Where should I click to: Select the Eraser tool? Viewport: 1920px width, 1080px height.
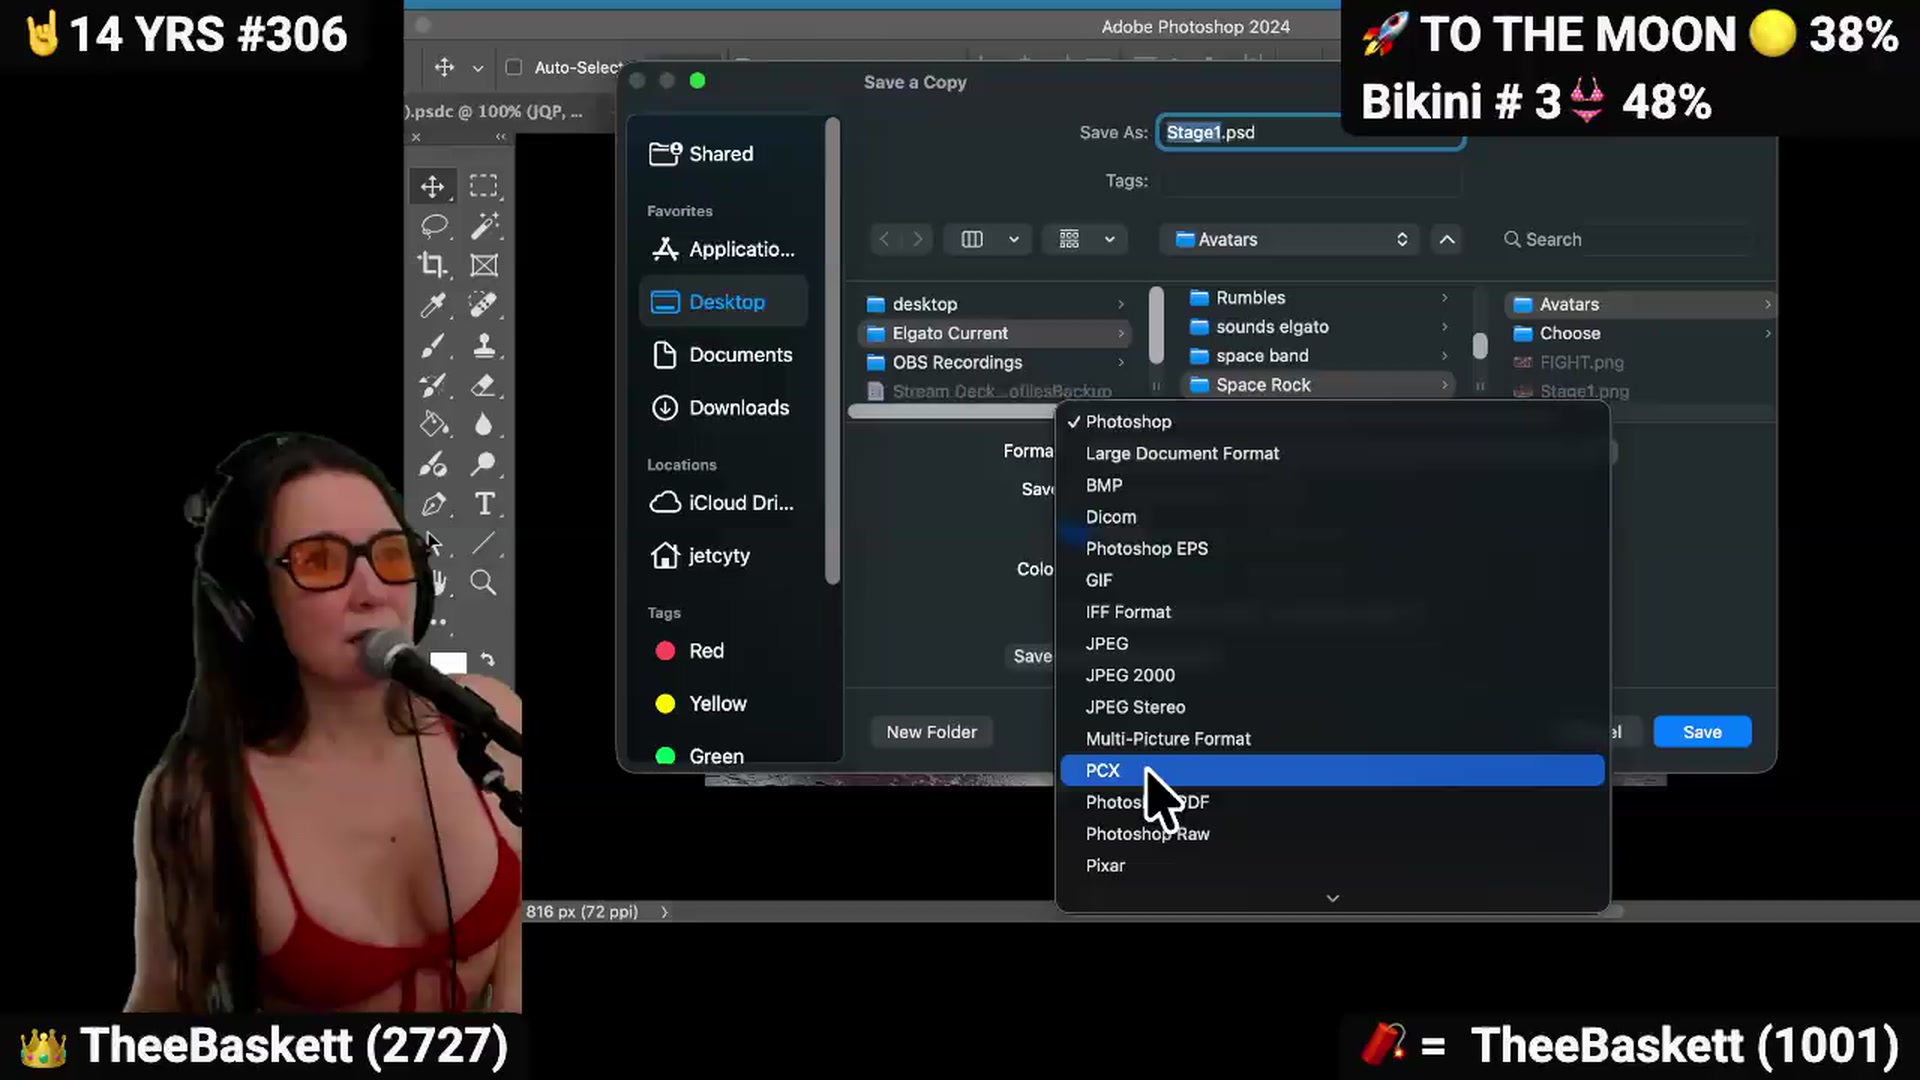(484, 385)
